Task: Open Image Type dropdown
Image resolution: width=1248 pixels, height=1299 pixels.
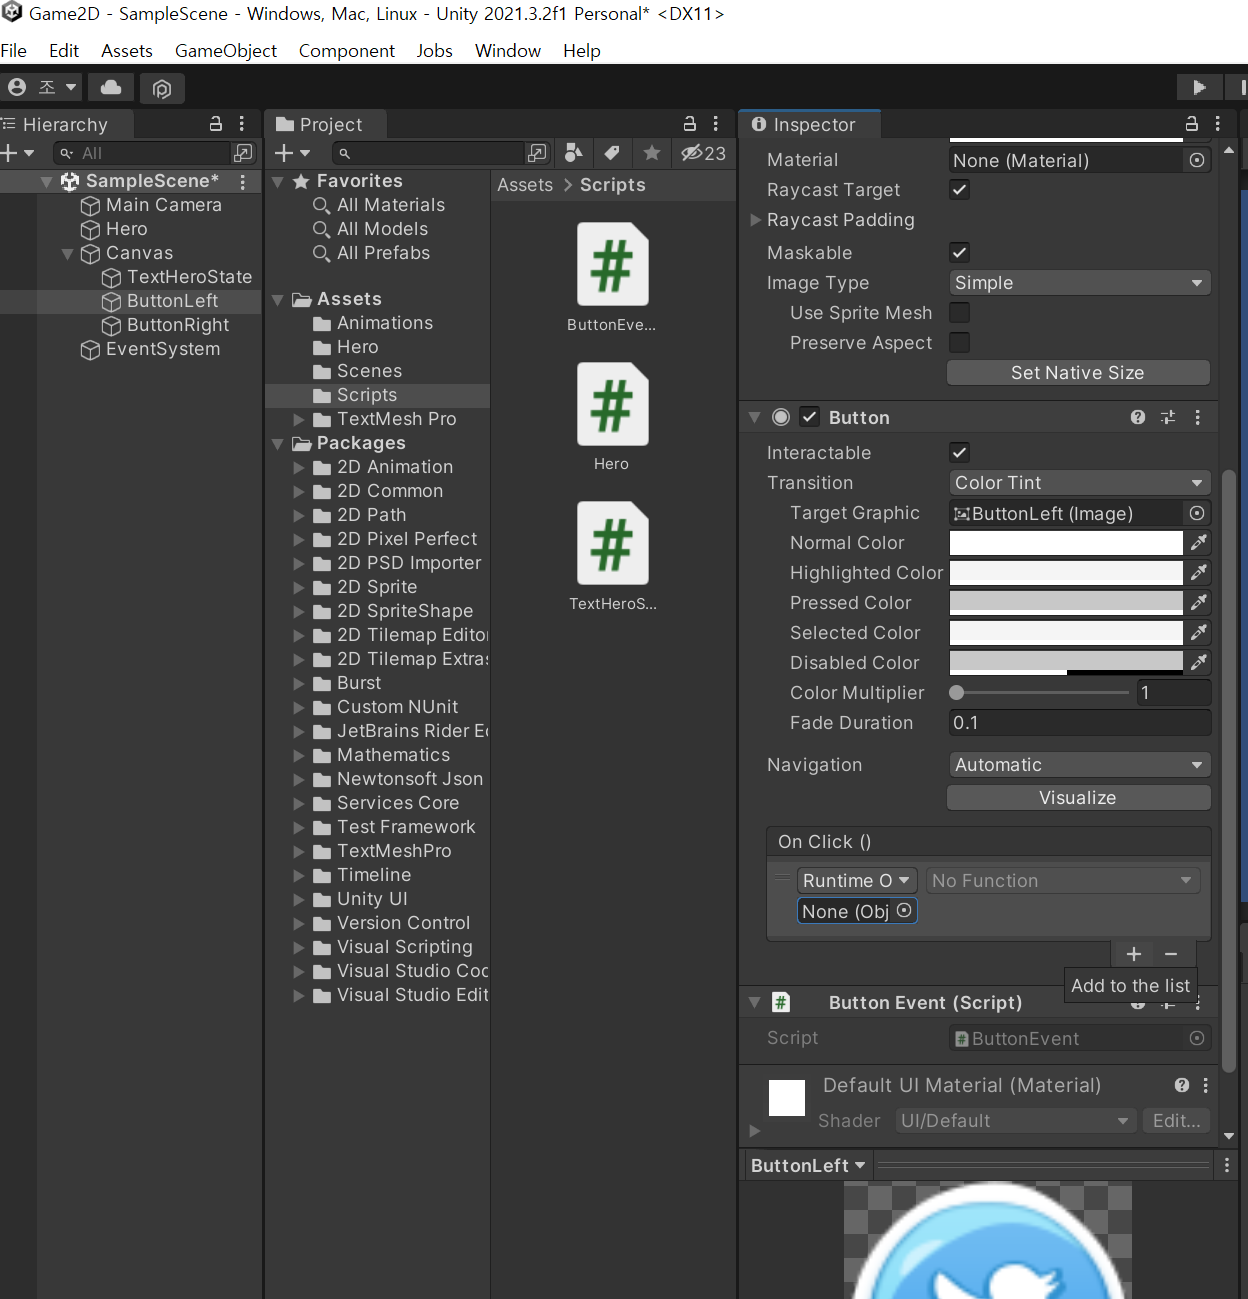Action: (x=1079, y=283)
